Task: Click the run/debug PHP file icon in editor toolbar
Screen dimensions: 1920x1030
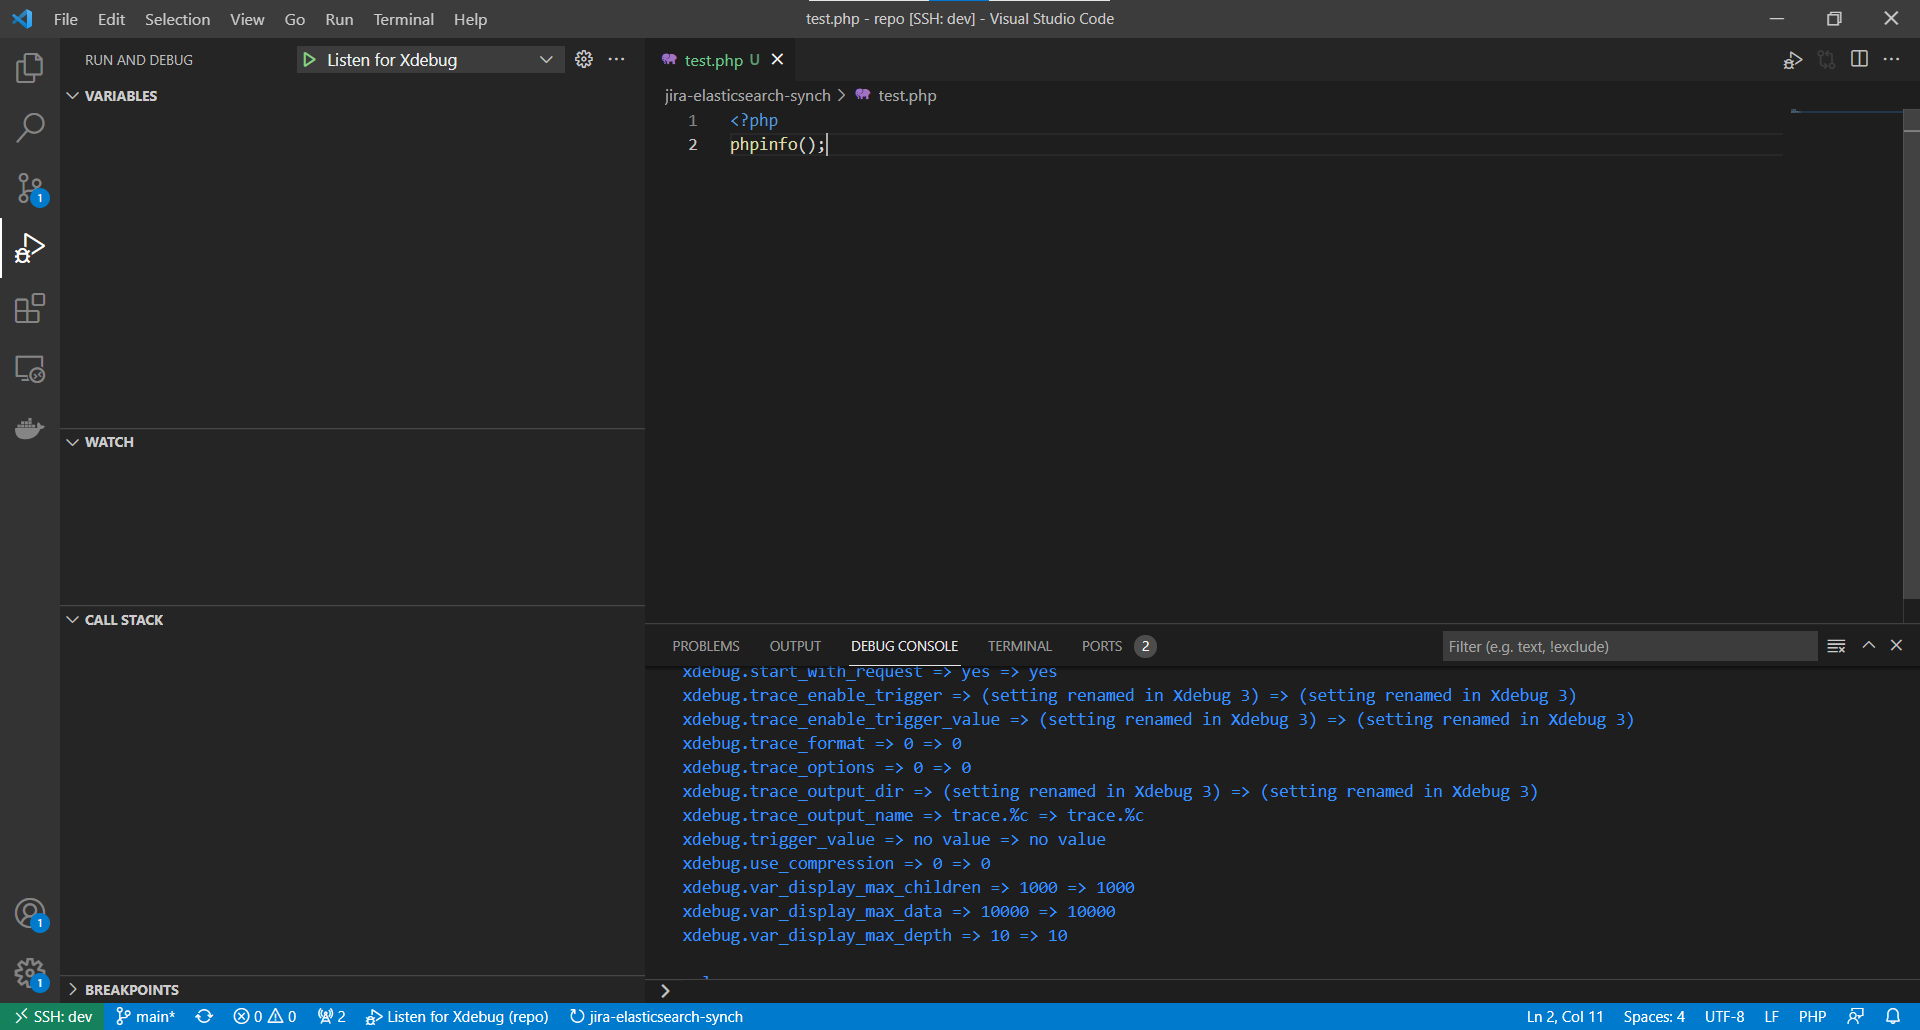Action: 1793,60
